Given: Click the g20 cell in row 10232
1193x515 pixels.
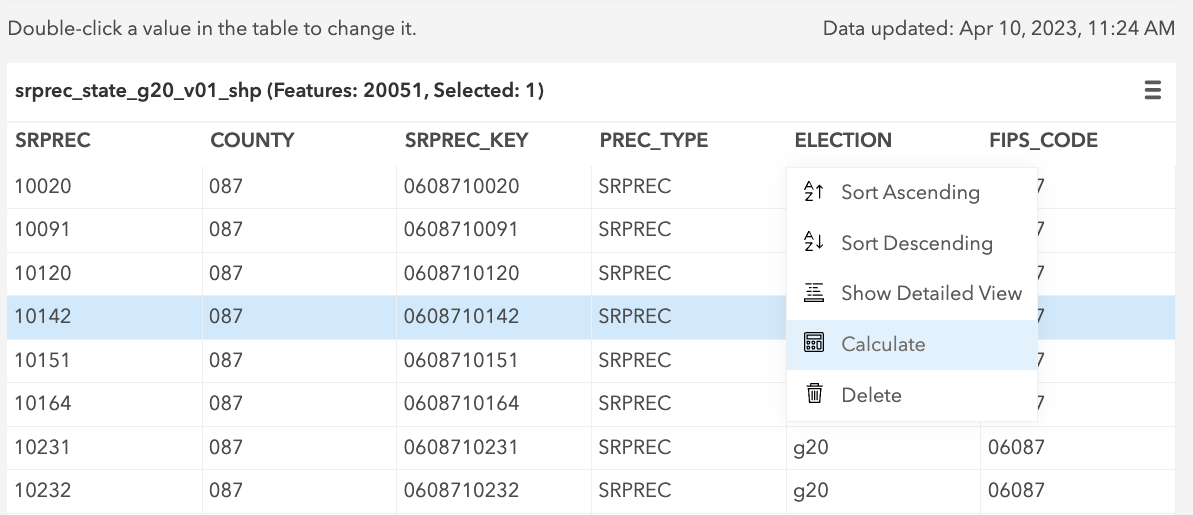Looking at the screenshot, I should tap(810, 490).
